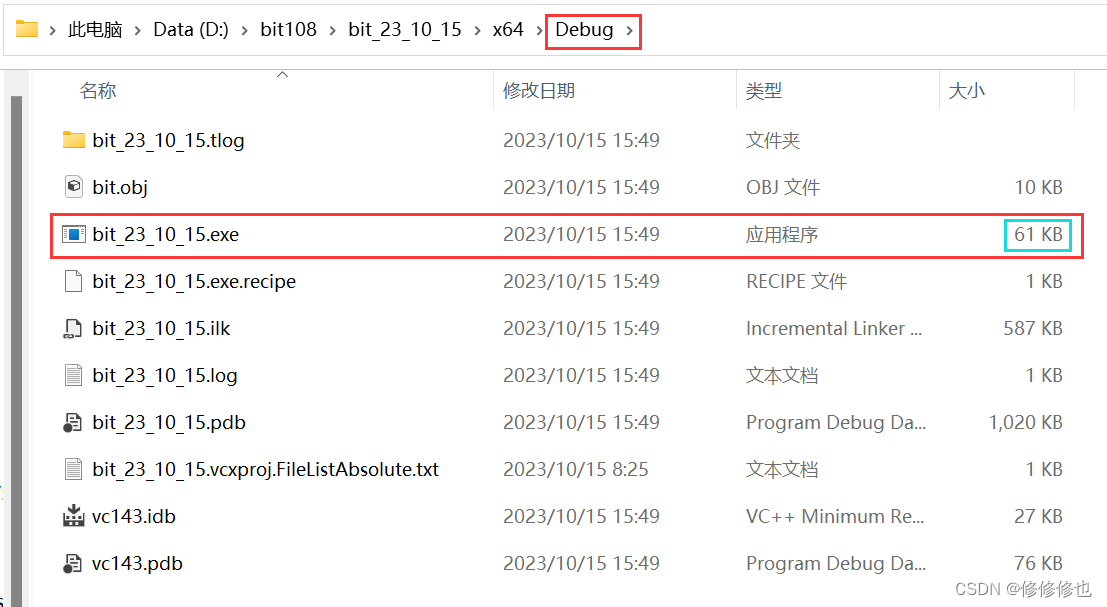Navigate to bit108 breadcrumb folder

click(x=288, y=30)
